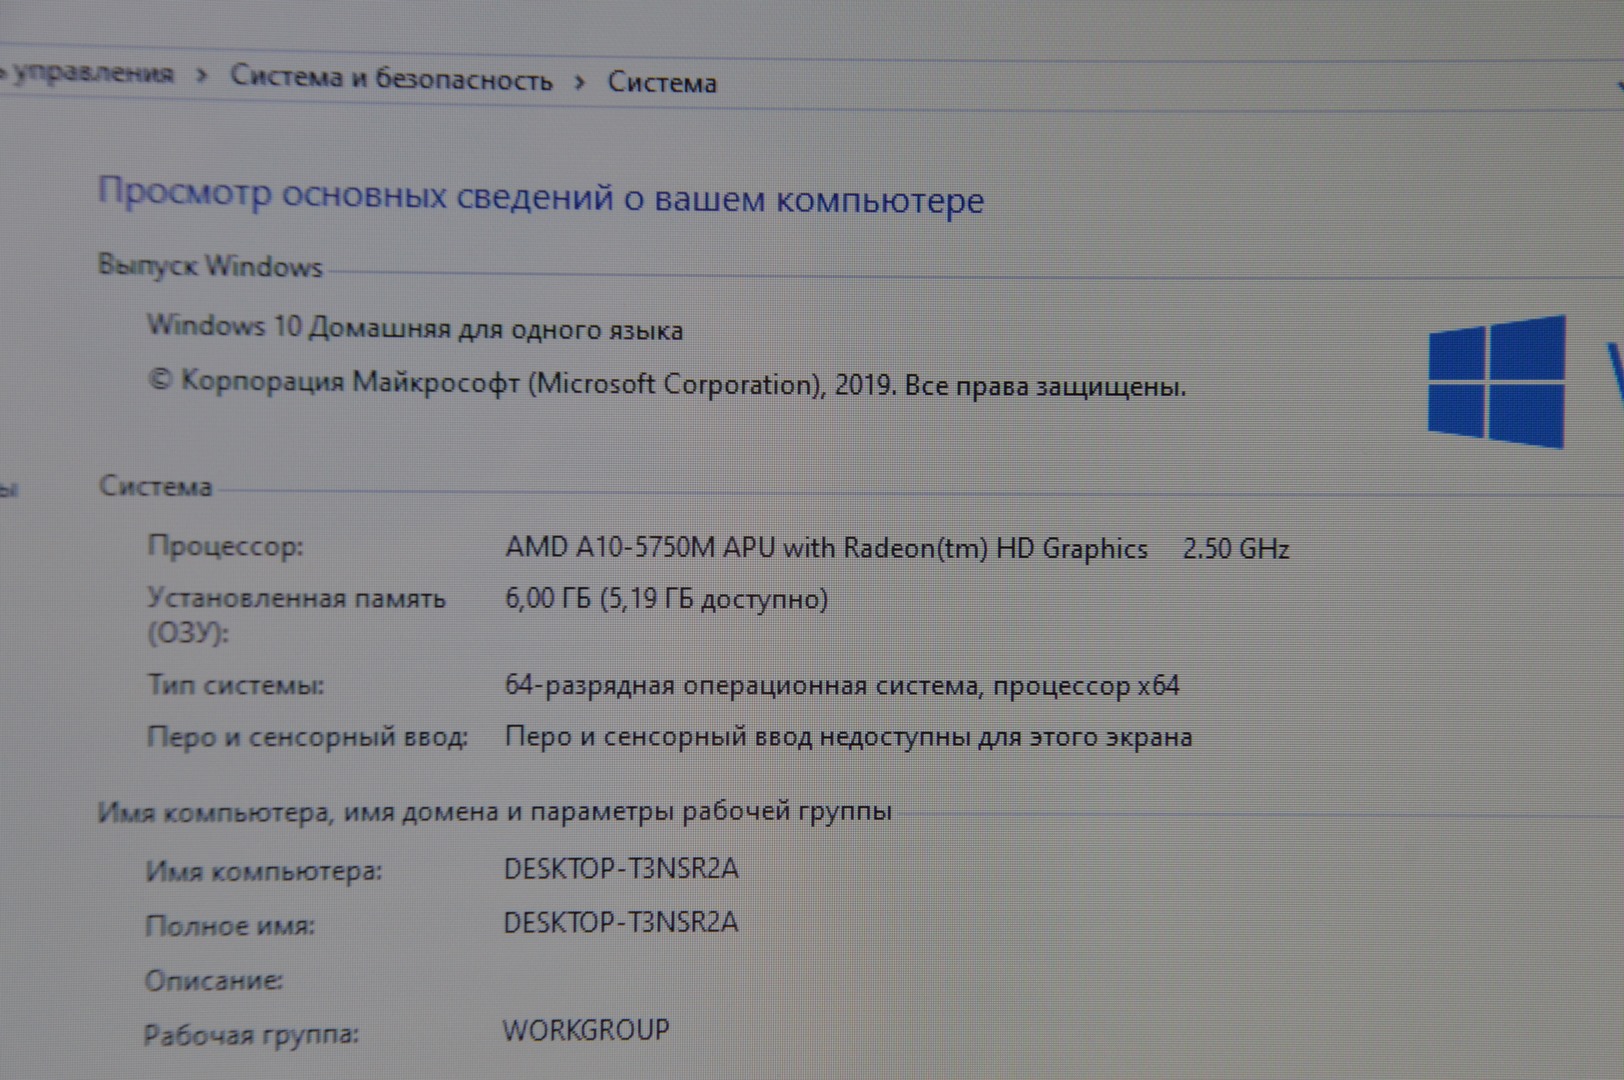Viewport: 1624px width, 1080px height.
Task: Go to the "управления" breadcrumb segment
Action: (x=92, y=73)
